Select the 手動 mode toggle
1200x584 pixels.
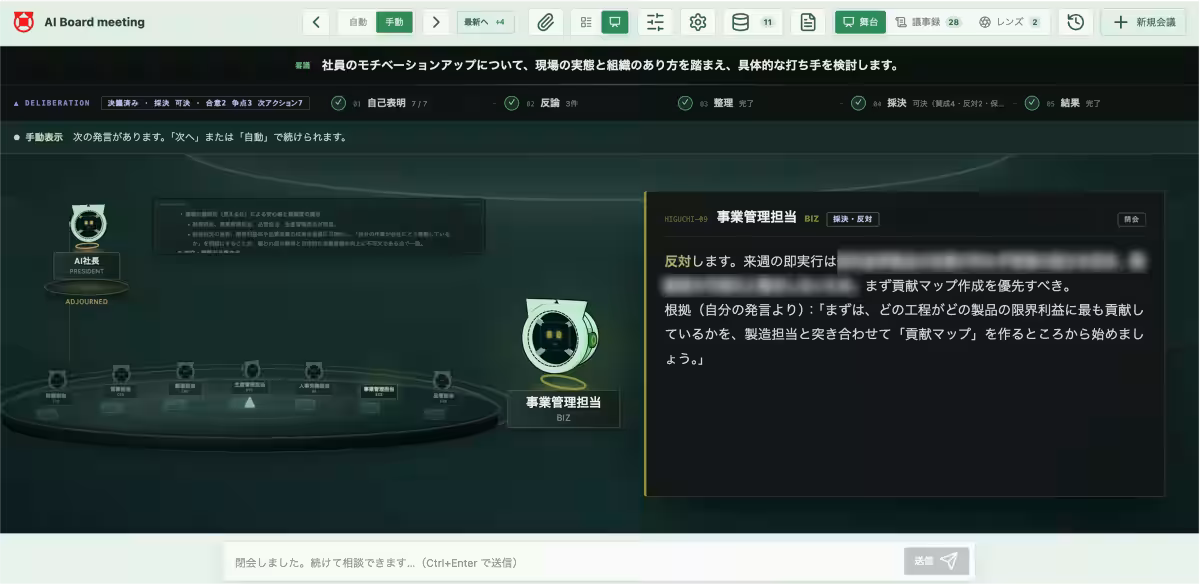pos(394,22)
